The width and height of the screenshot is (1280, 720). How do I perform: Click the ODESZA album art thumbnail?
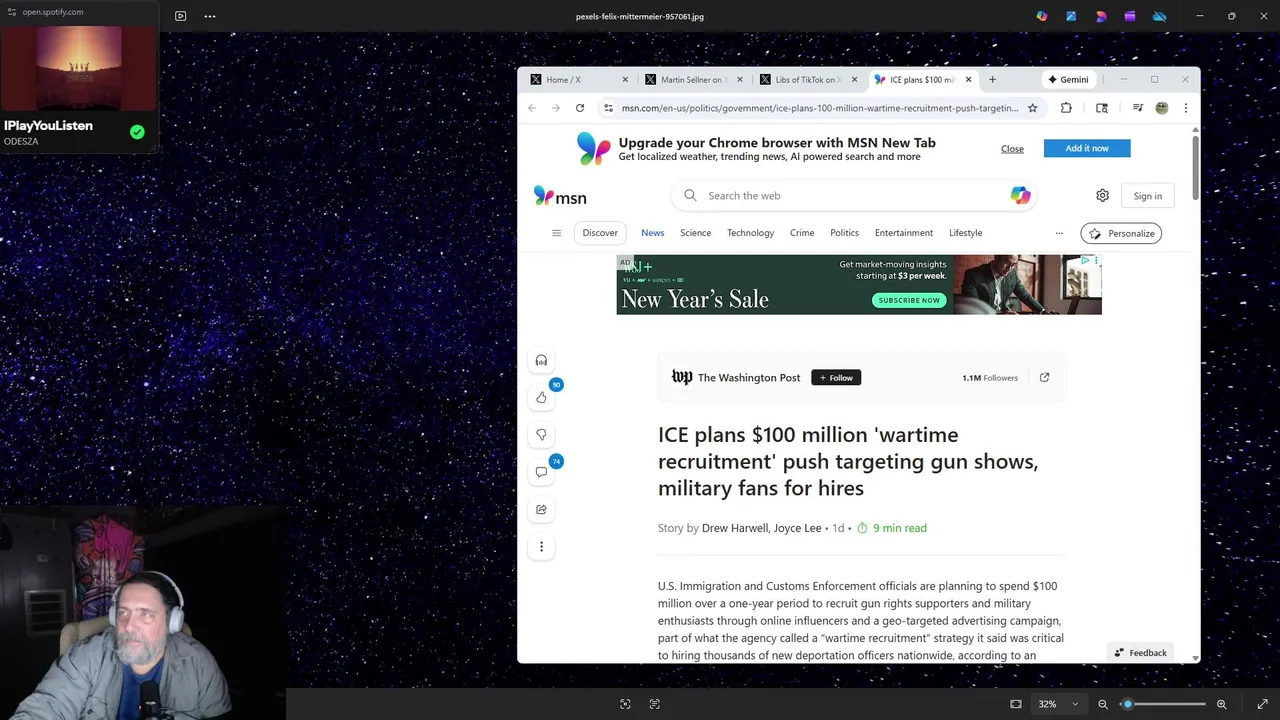[79, 68]
